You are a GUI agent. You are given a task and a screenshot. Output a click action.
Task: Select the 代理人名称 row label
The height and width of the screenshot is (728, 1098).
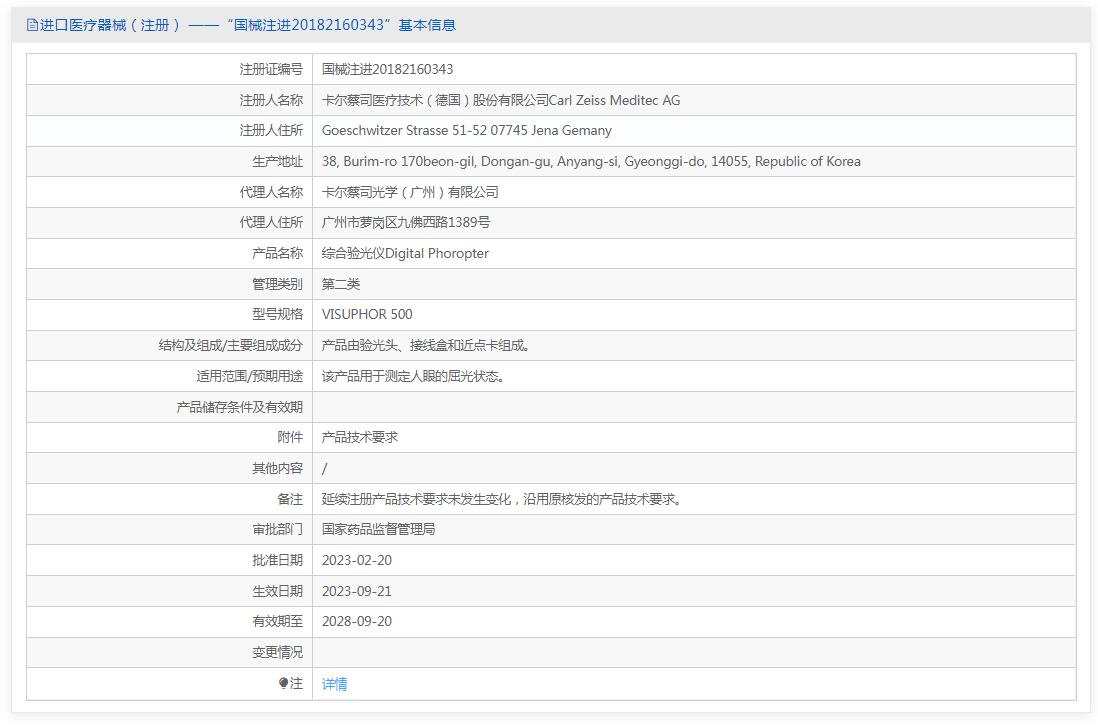pos(271,192)
